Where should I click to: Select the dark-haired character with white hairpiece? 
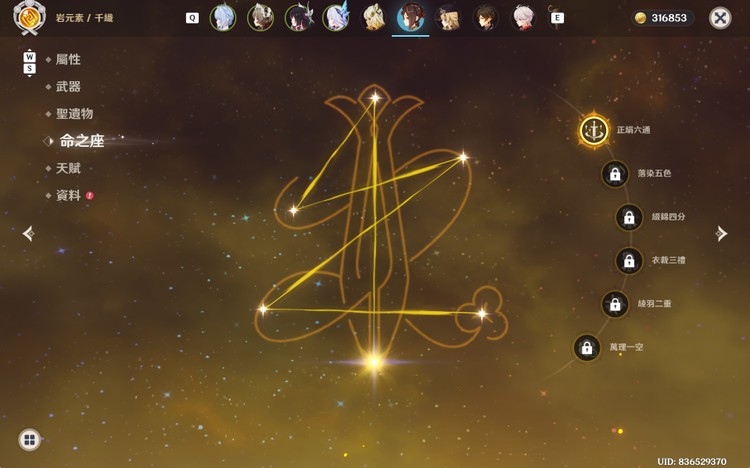[x=298, y=17]
